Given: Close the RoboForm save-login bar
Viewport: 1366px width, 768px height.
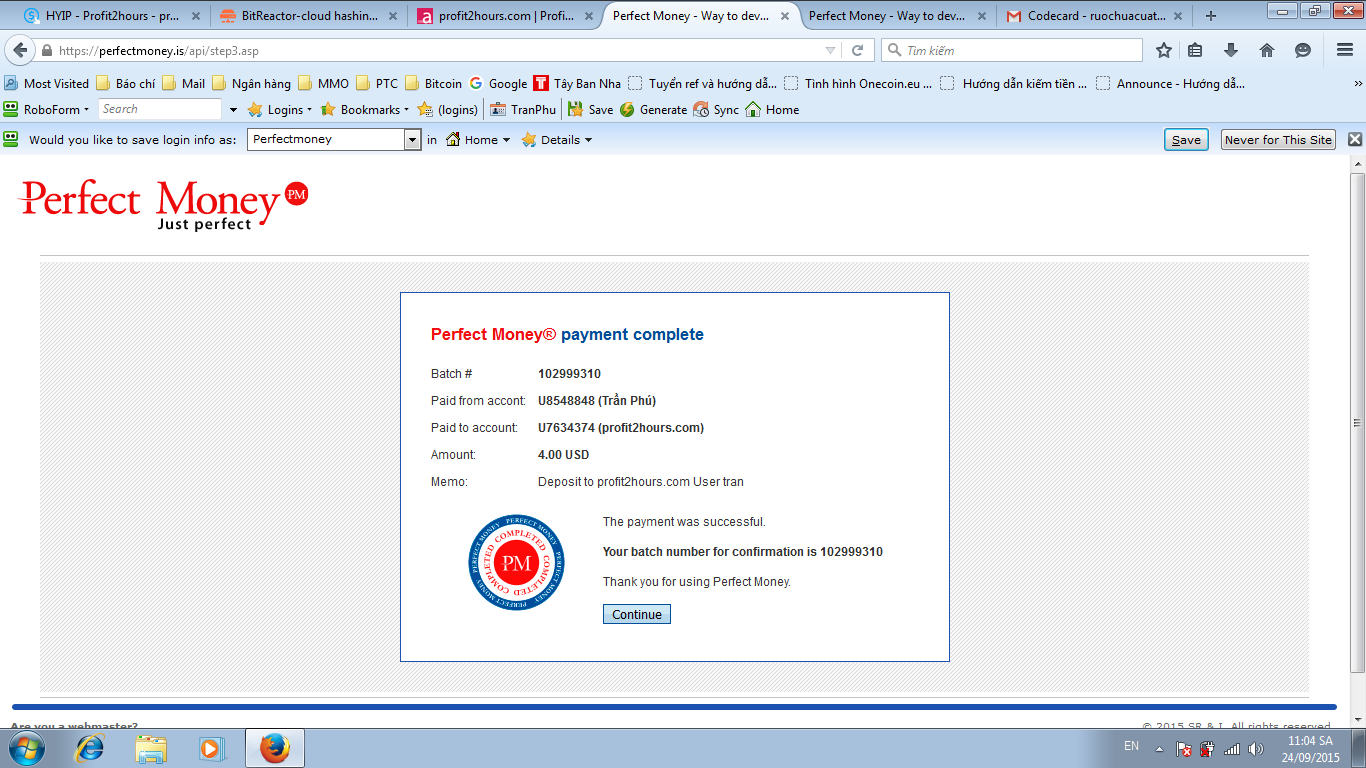Looking at the screenshot, I should coord(1355,140).
